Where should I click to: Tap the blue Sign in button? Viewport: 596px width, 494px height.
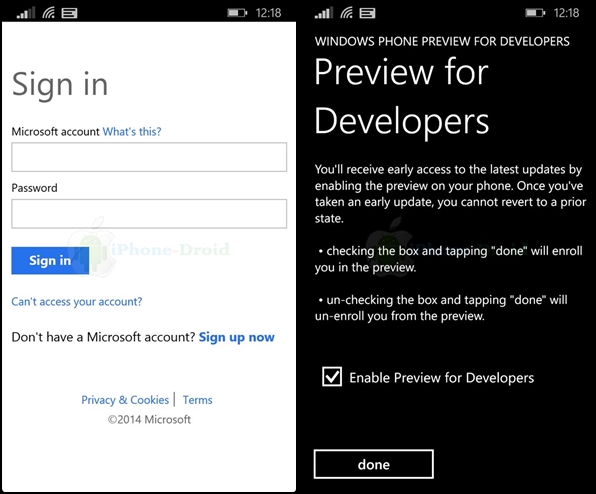click(50, 260)
